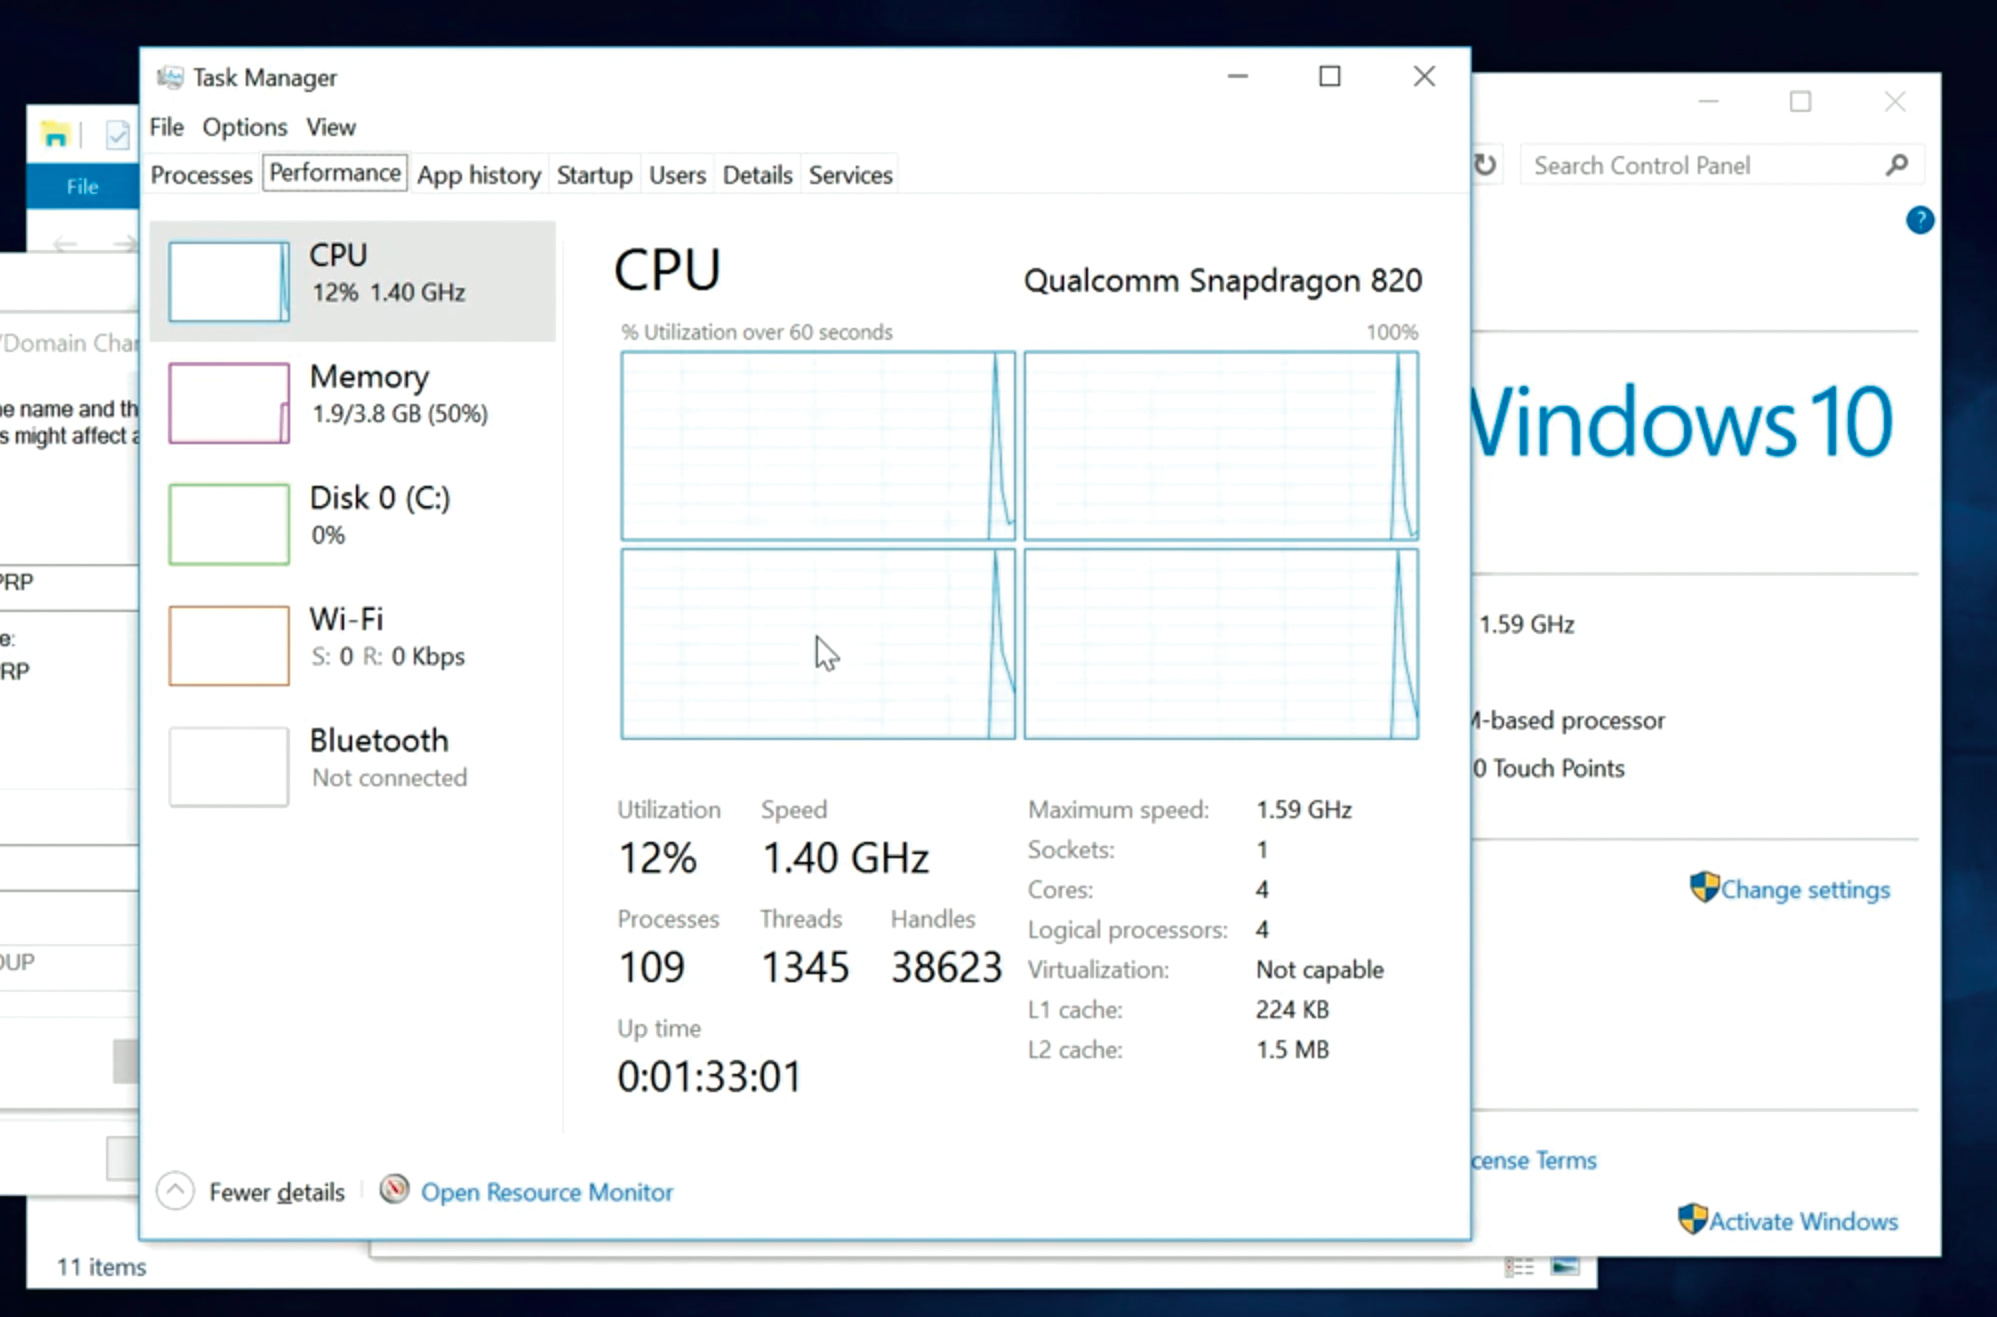Image resolution: width=1997 pixels, height=1317 pixels.
Task: Open the Resource Monitor link
Action: tap(546, 1192)
